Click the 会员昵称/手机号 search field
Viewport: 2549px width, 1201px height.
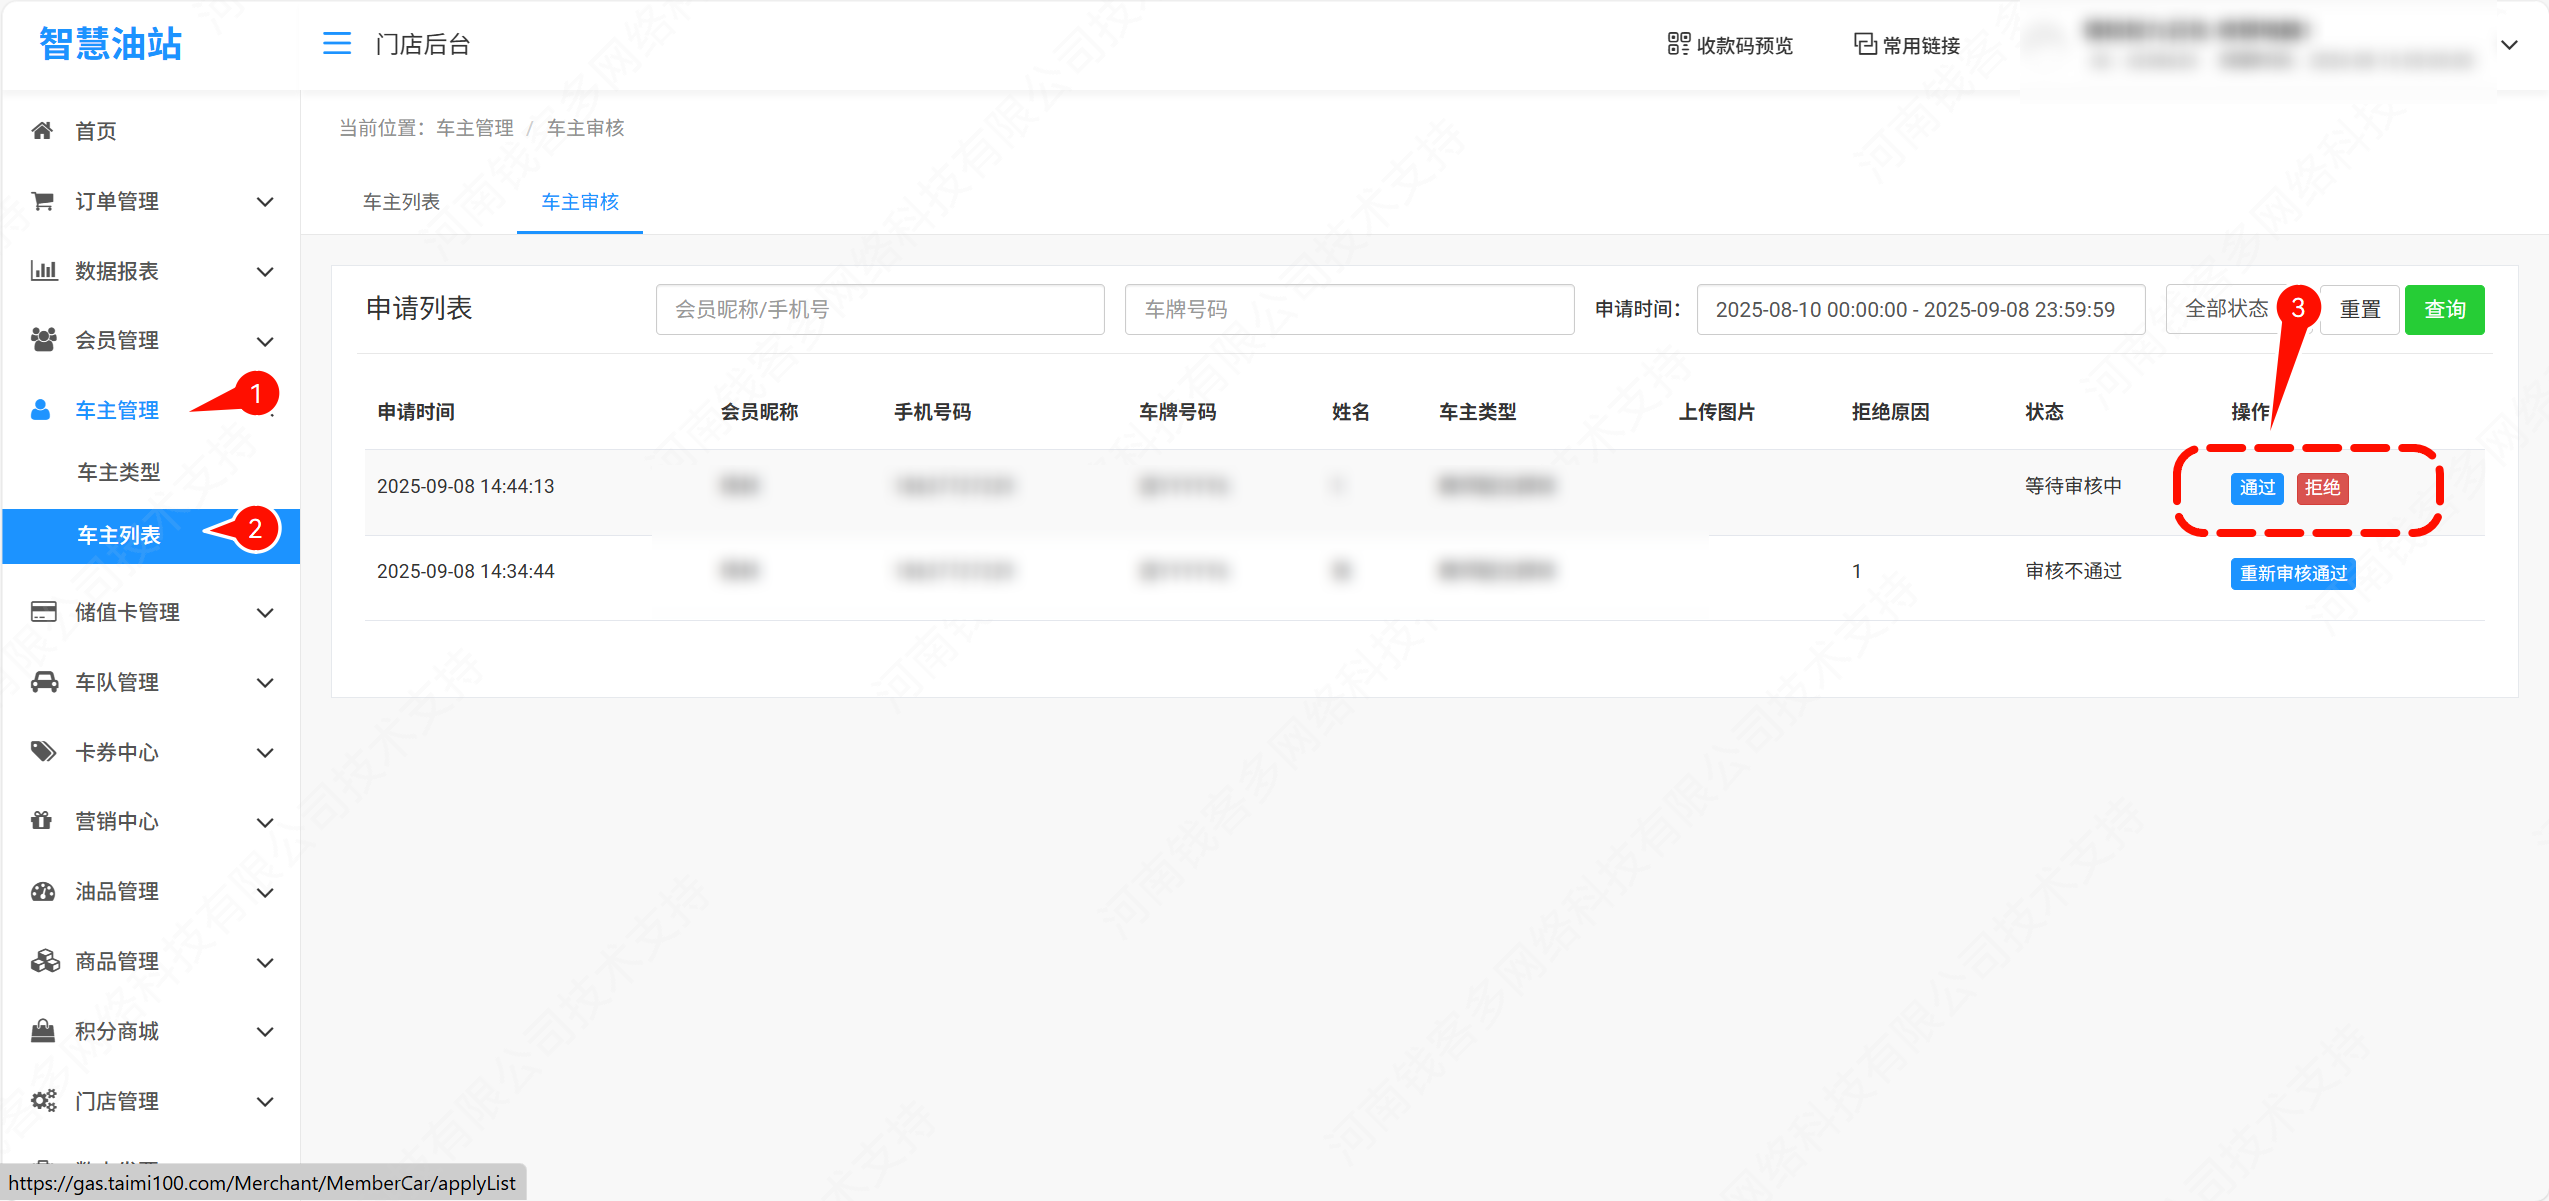point(879,310)
